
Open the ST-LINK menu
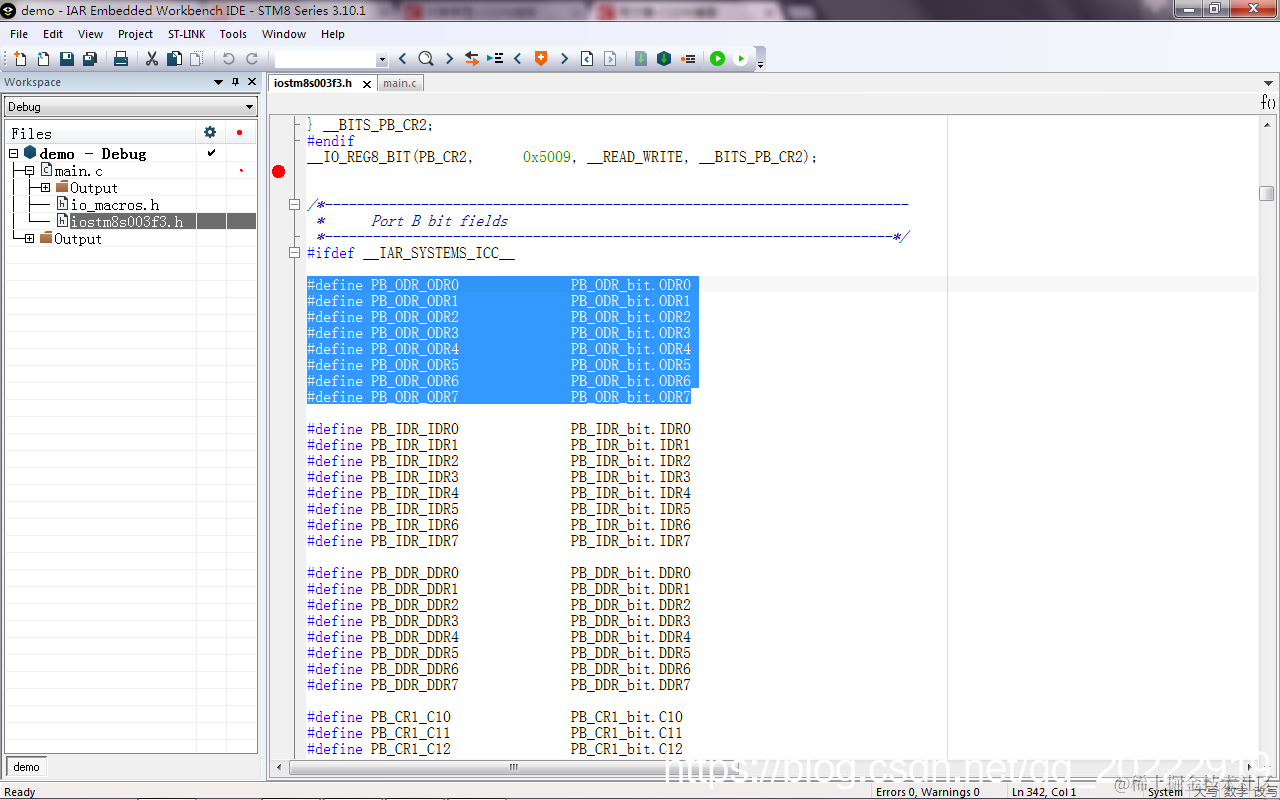[186, 34]
